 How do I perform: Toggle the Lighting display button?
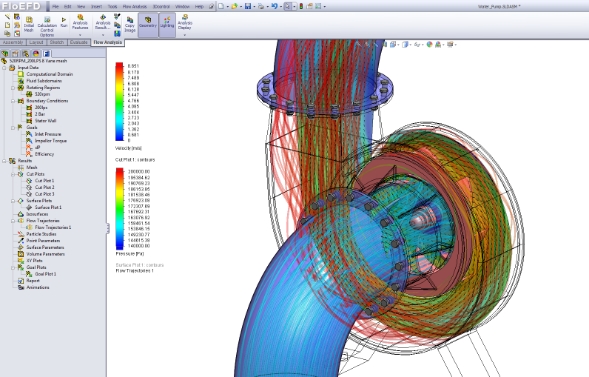tap(167, 25)
